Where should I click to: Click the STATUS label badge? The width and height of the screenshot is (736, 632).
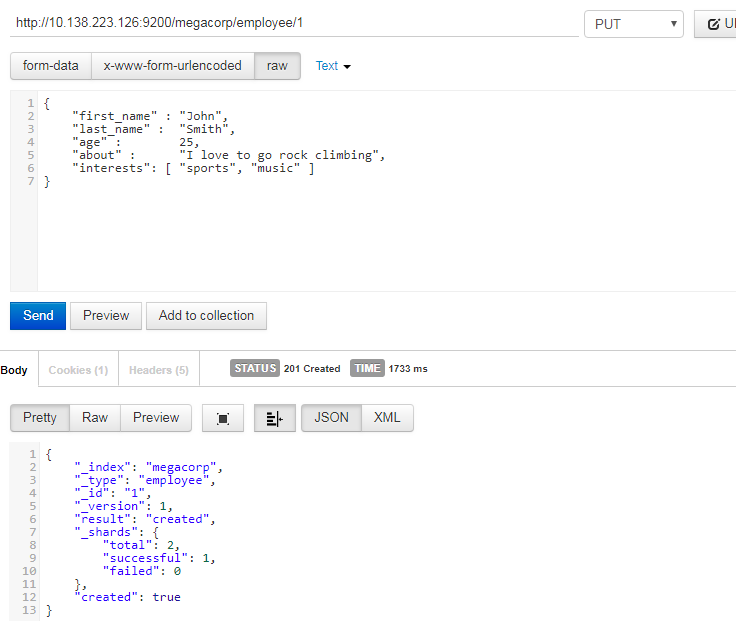tap(255, 368)
